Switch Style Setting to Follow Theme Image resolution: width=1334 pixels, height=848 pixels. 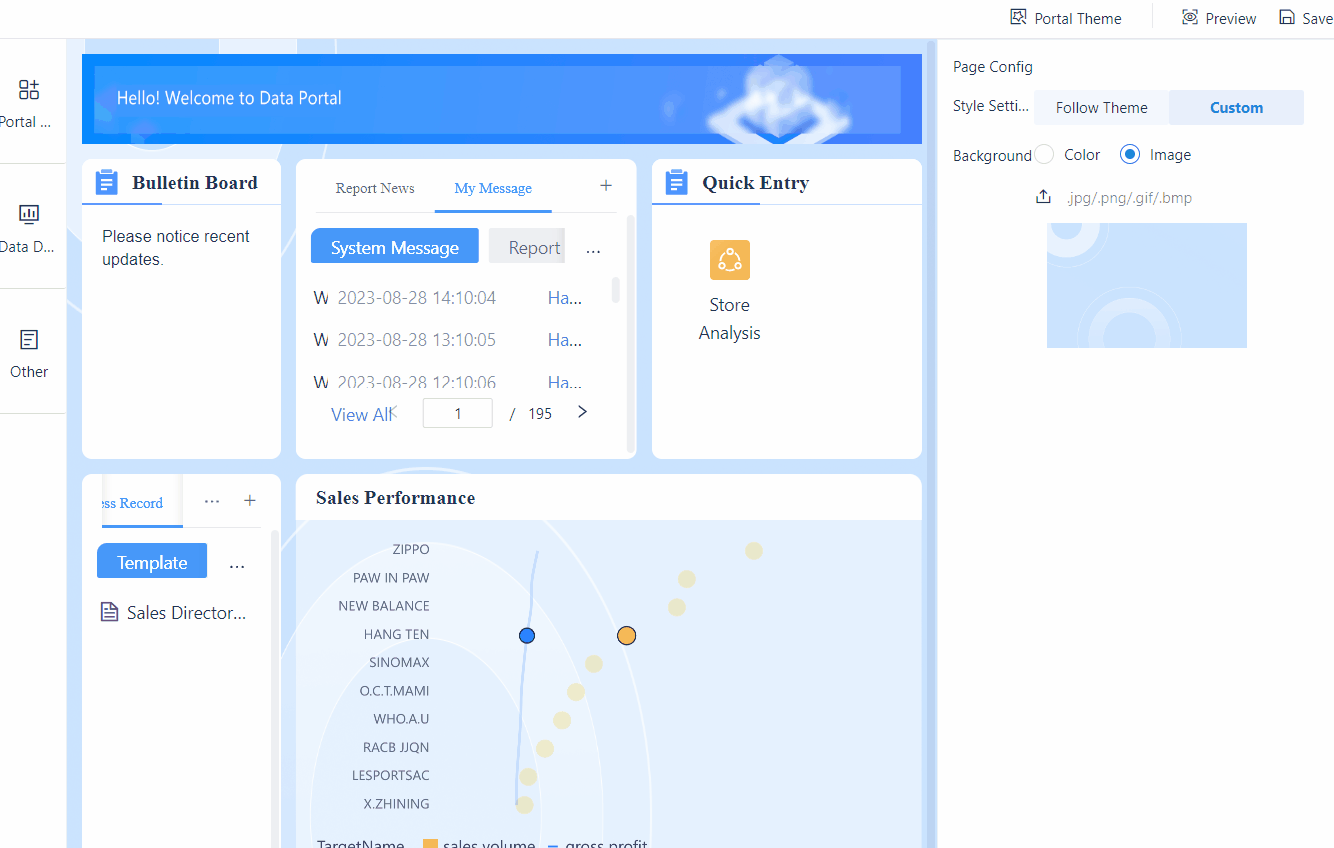tap(1100, 107)
